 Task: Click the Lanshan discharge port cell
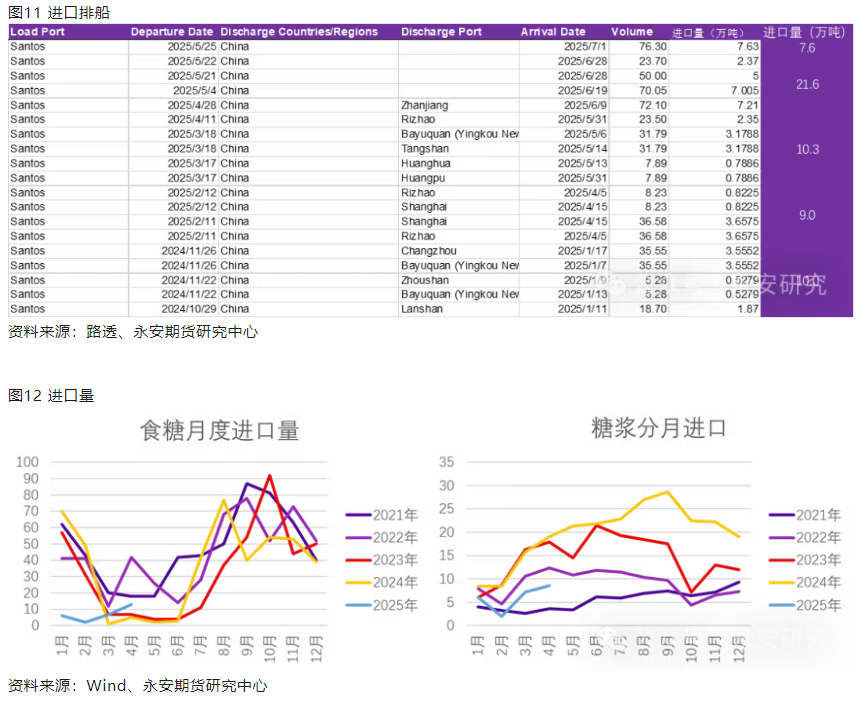(x=421, y=309)
